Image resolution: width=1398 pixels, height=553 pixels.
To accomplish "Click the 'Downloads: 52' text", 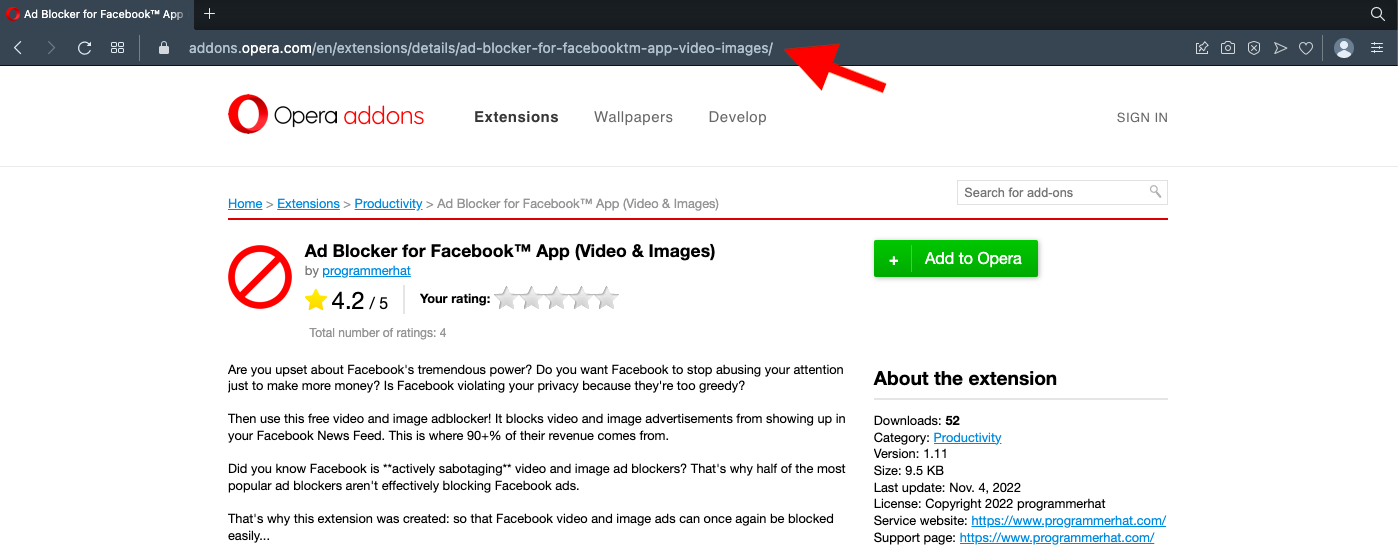I will pos(917,421).
